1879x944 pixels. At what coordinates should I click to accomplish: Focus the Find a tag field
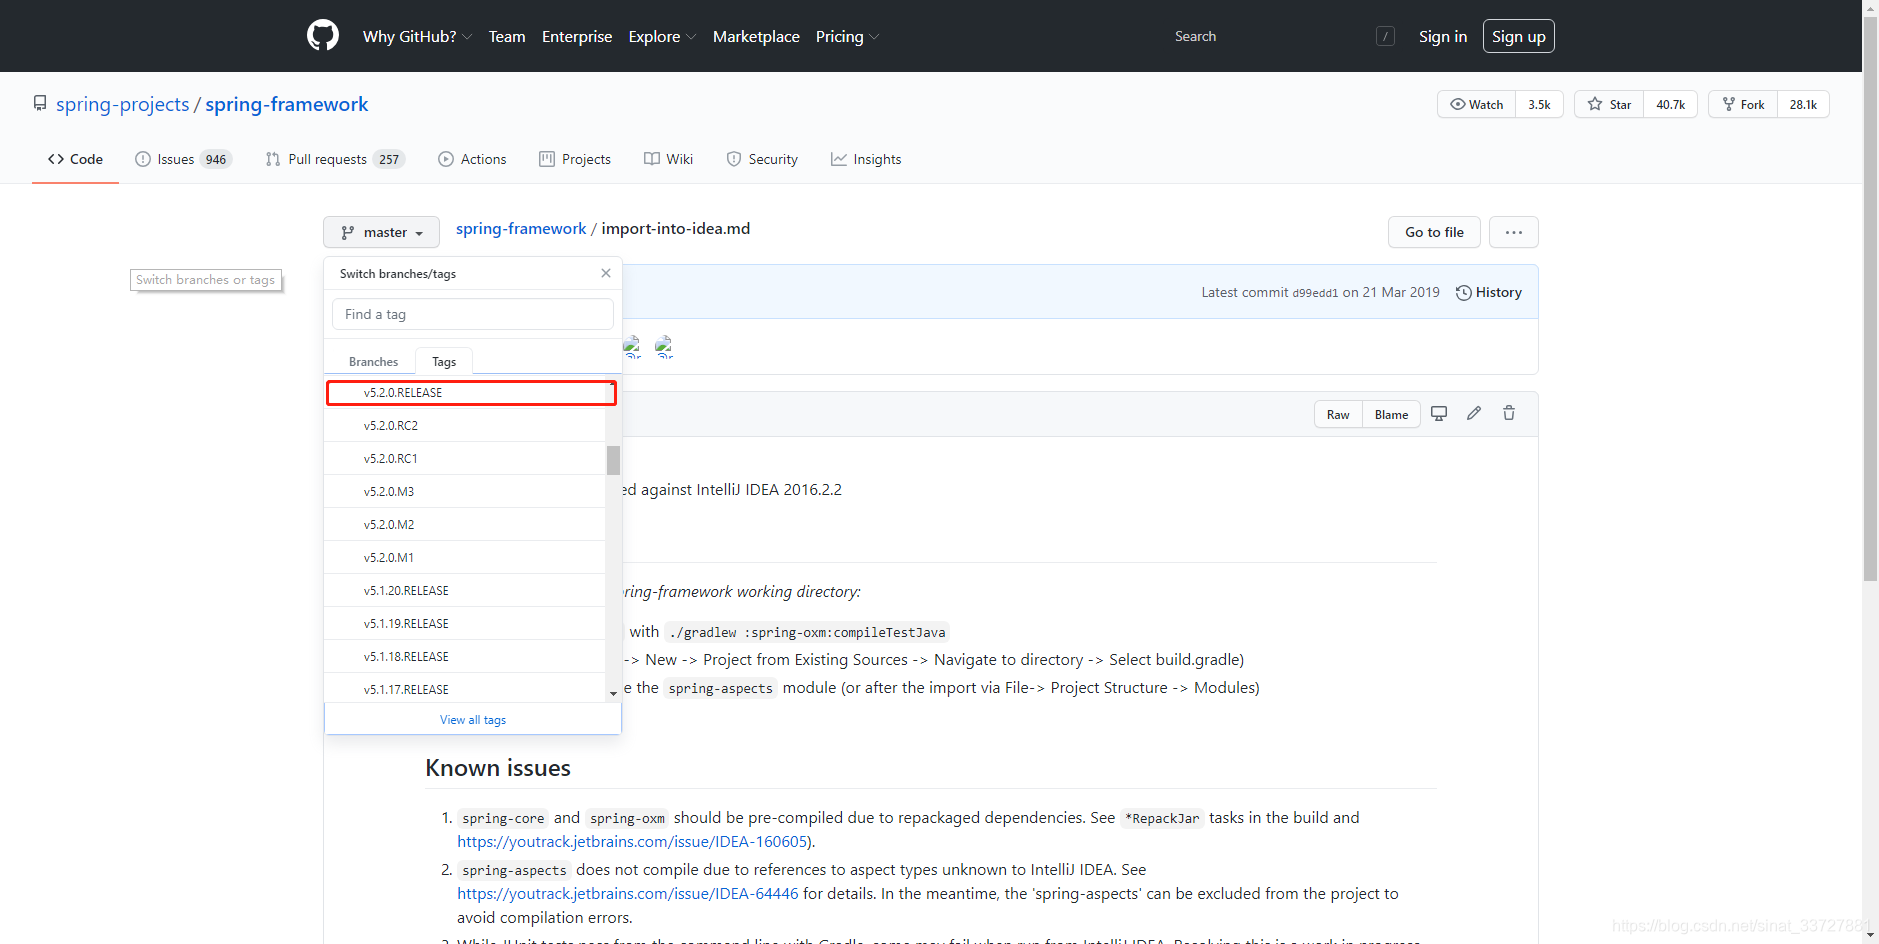(472, 314)
